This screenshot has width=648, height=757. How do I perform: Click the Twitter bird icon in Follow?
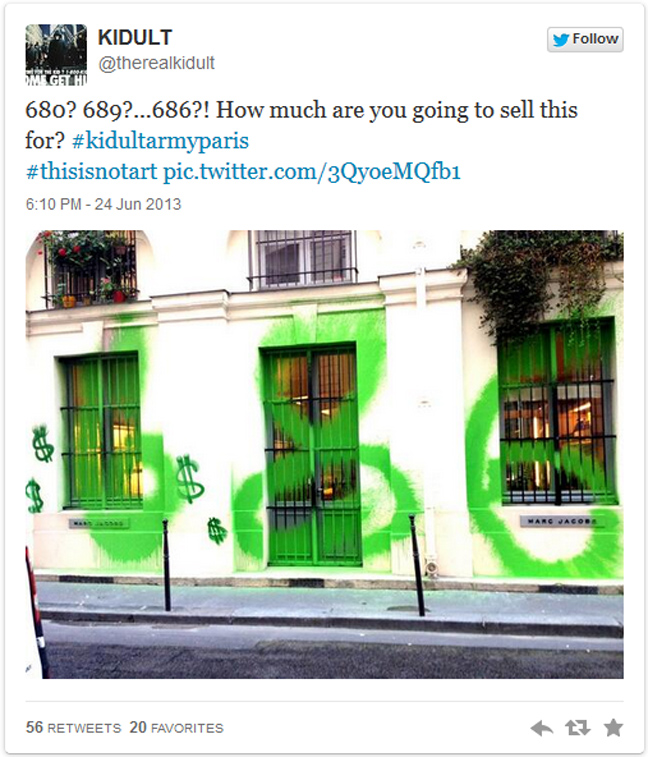coord(561,39)
